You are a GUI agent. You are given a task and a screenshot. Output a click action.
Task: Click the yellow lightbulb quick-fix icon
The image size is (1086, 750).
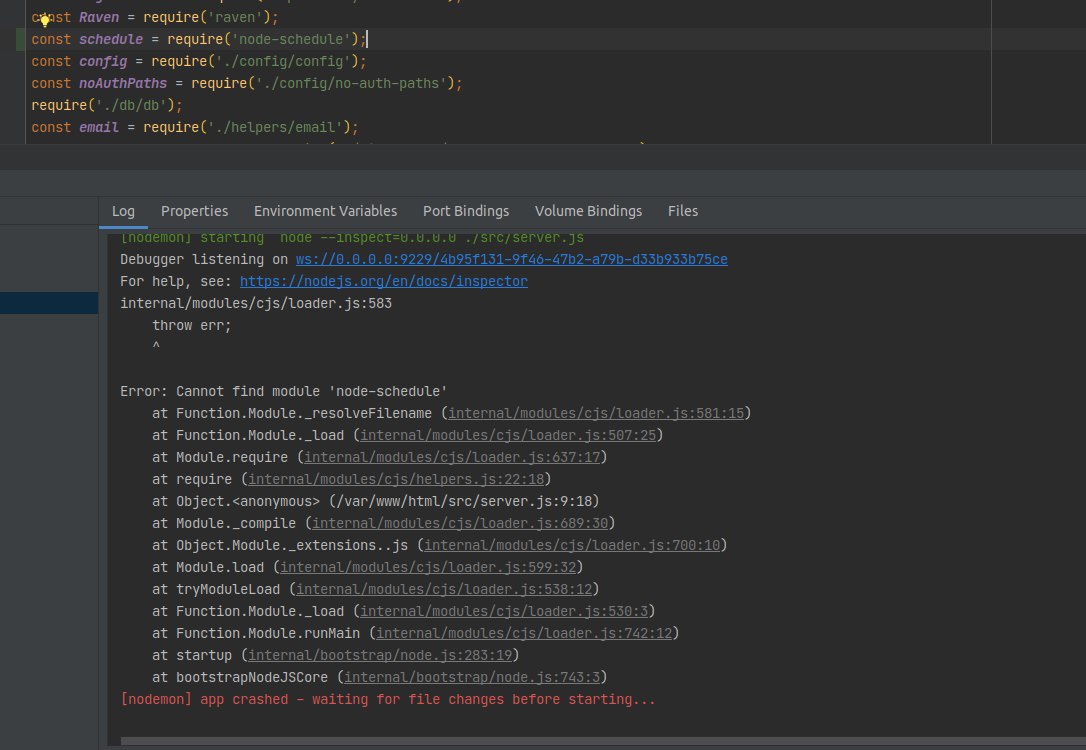45,19
